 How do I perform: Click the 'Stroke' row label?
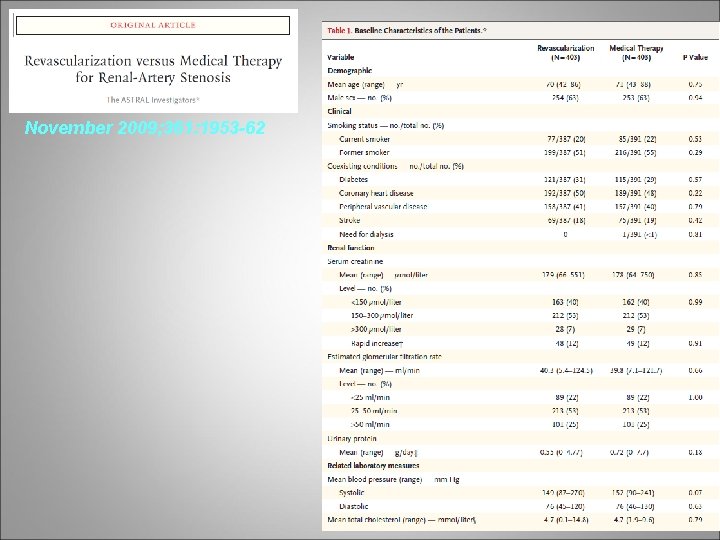coord(349,220)
